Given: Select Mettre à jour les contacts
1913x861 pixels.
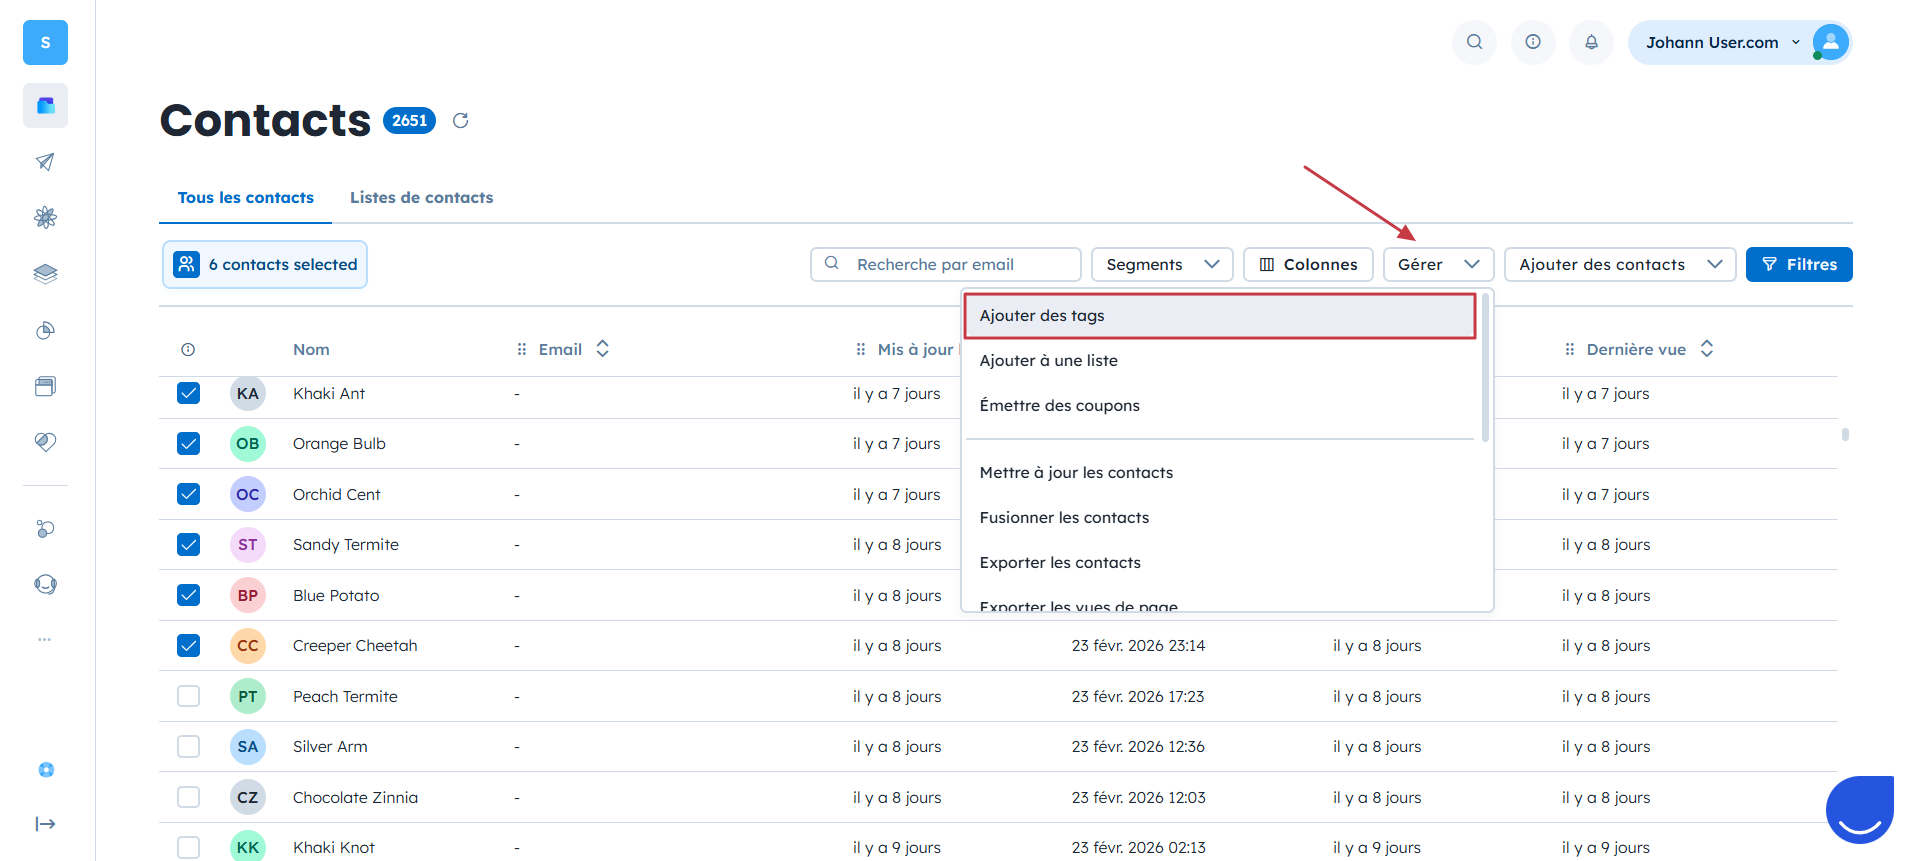Looking at the screenshot, I should pyautogui.click(x=1220, y=473).
